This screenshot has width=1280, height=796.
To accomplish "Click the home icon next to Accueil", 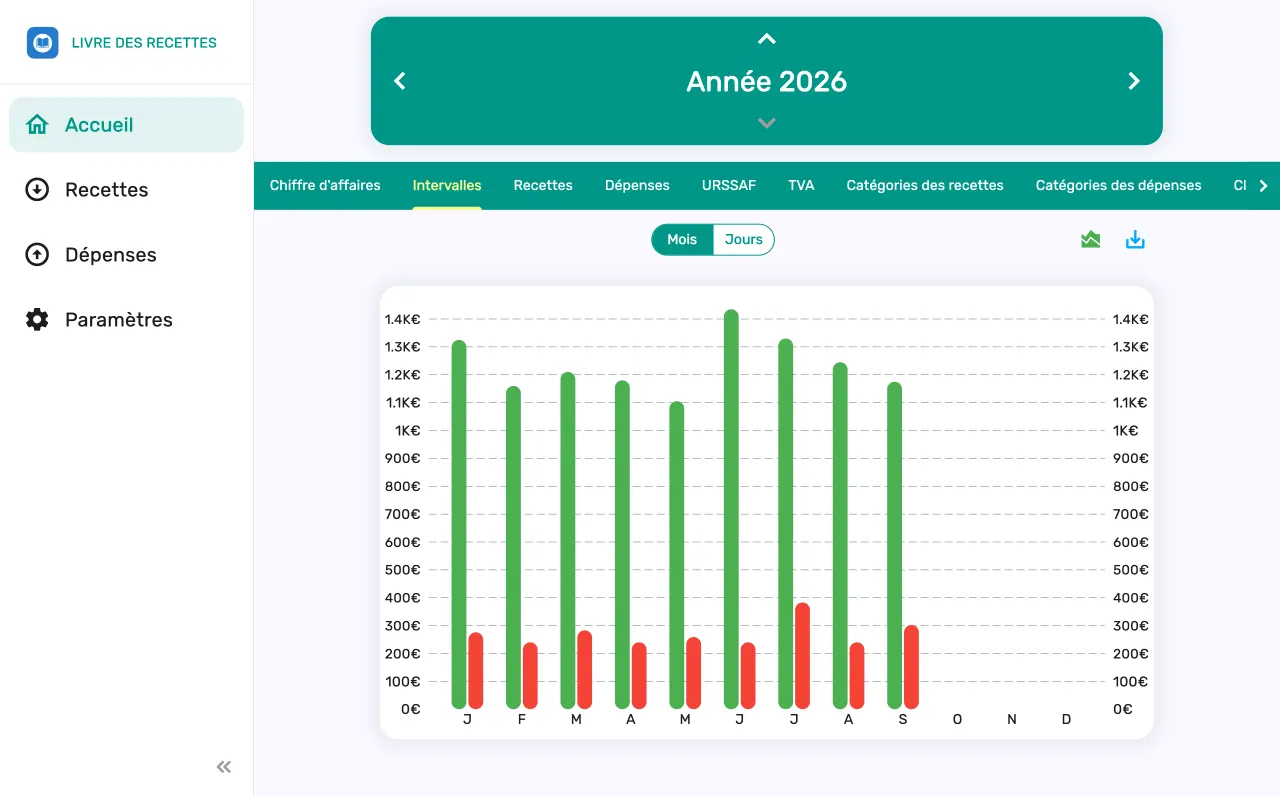I will [x=37, y=125].
